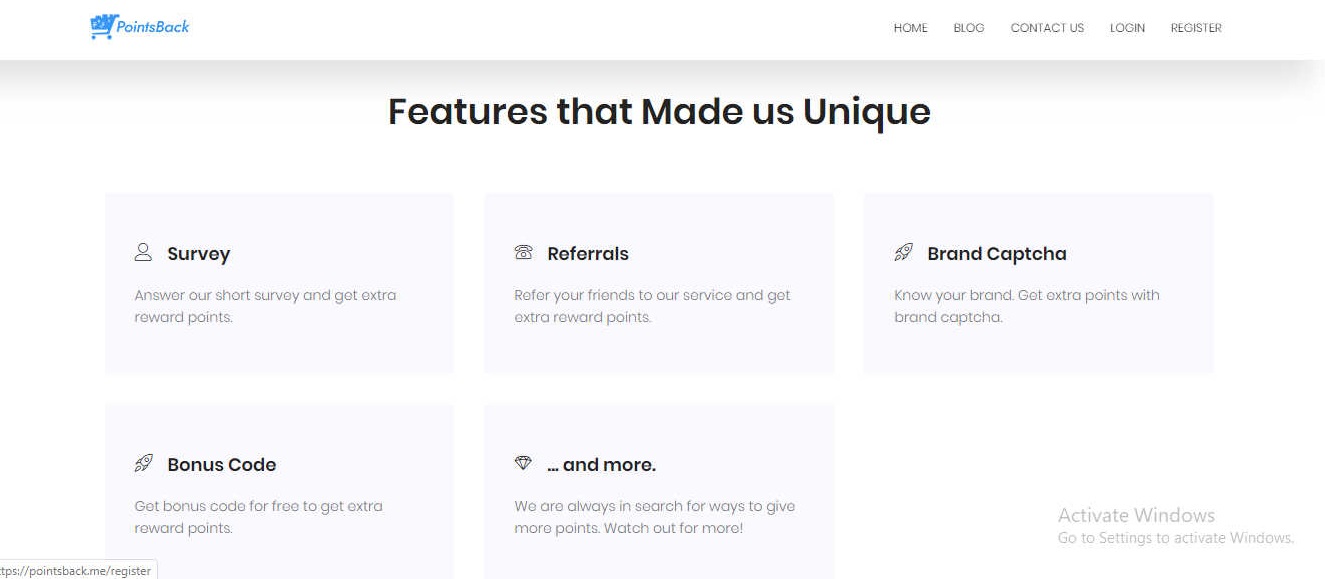
Task: Click the person icon beside Survey
Action: (x=143, y=252)
